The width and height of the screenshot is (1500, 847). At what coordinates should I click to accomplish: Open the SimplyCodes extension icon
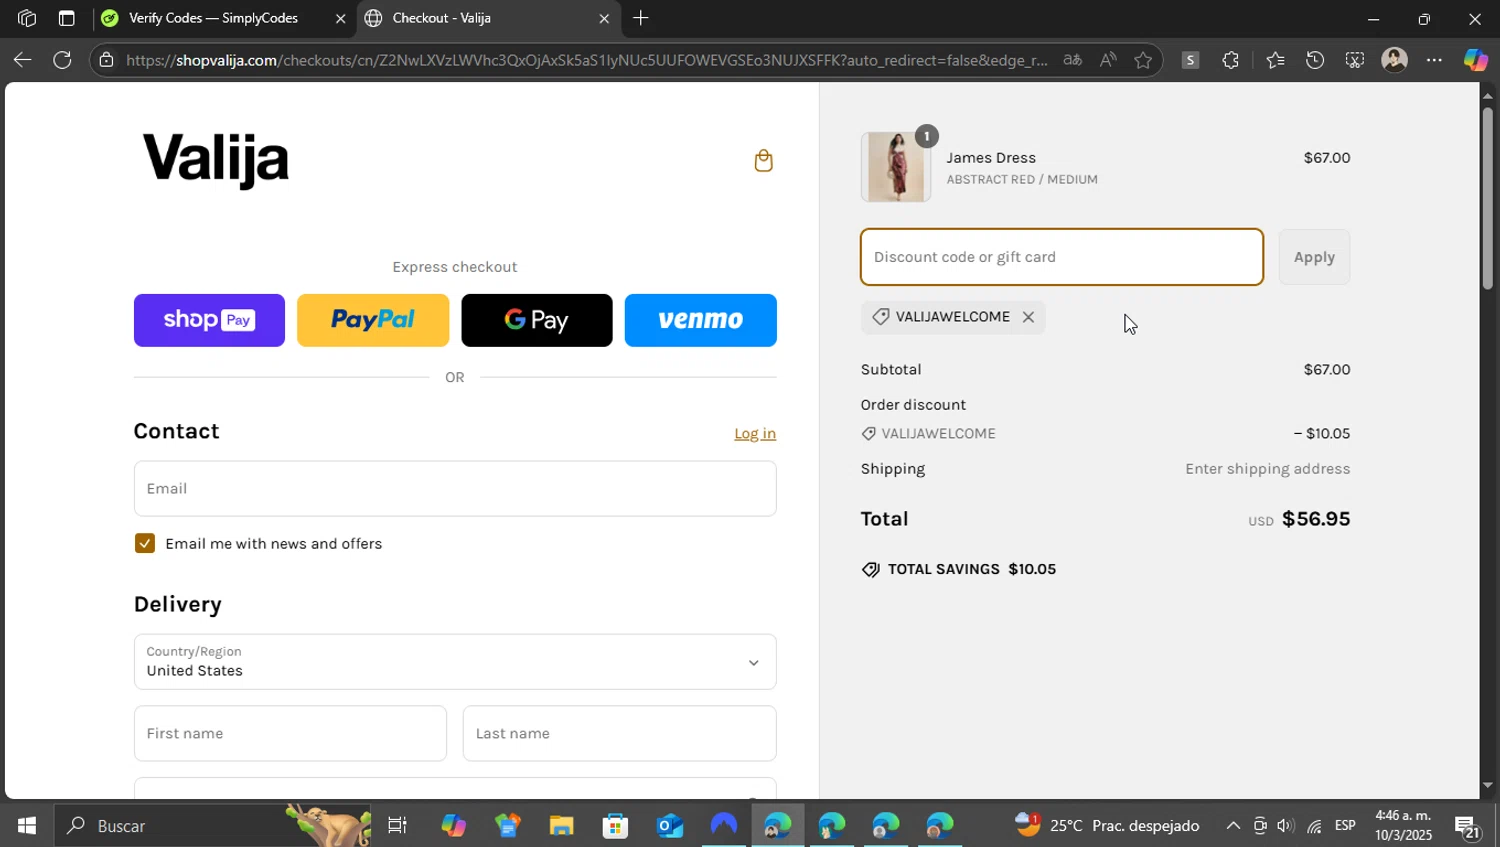click(1190, 60)
